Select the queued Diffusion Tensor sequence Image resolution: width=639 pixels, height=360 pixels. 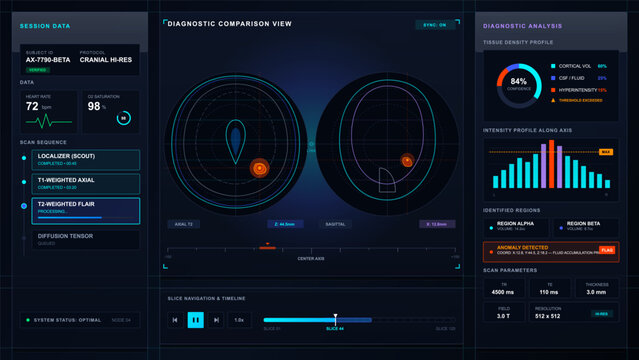click(x=86, y=239)
